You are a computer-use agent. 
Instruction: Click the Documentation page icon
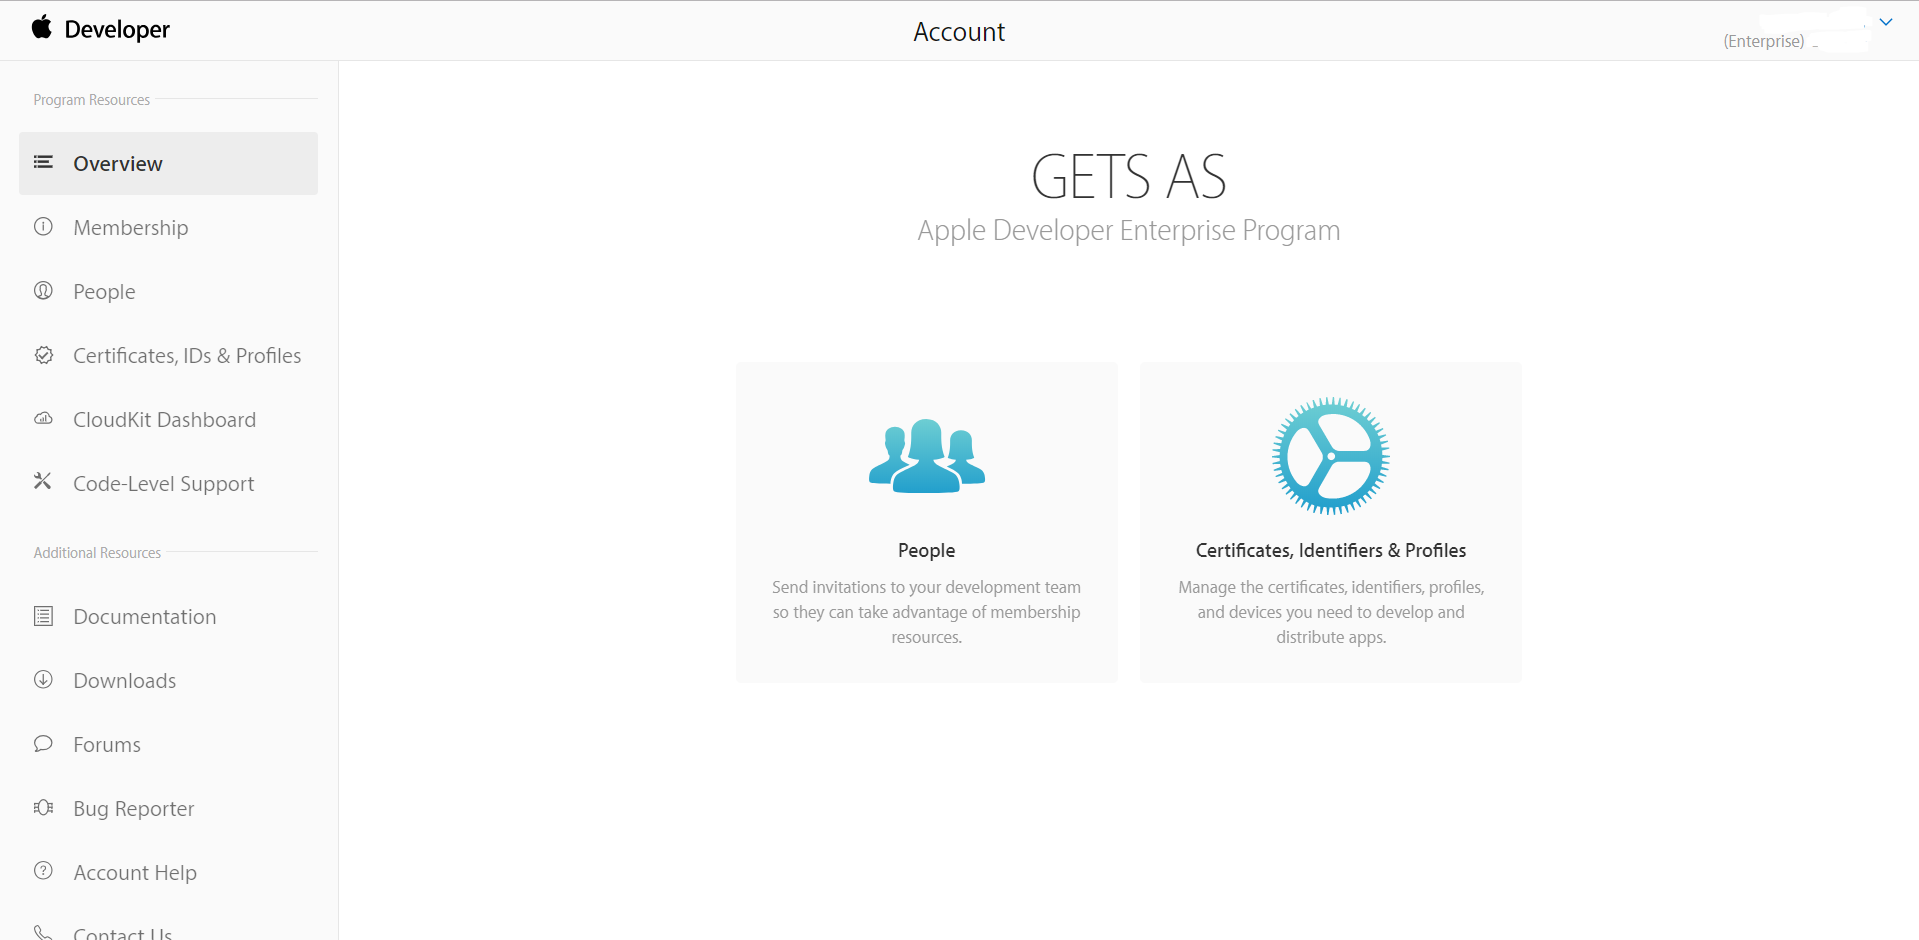pos(43,616)
